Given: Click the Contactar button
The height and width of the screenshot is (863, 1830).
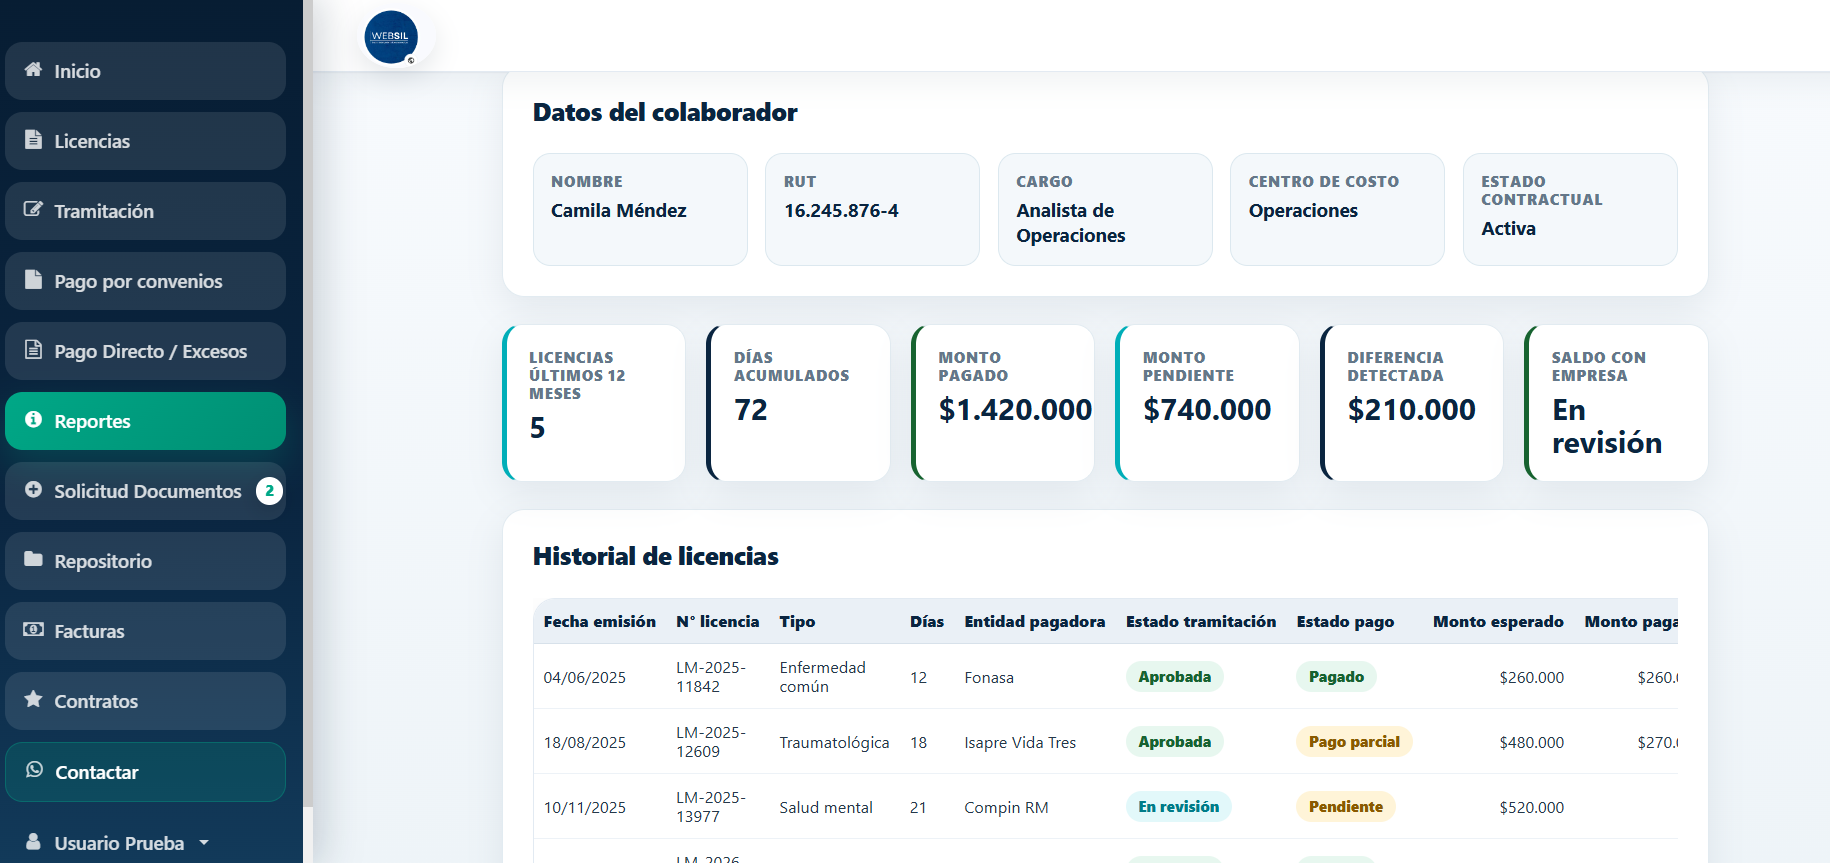Looking at the screenshot, I should (x=145, y=772).
